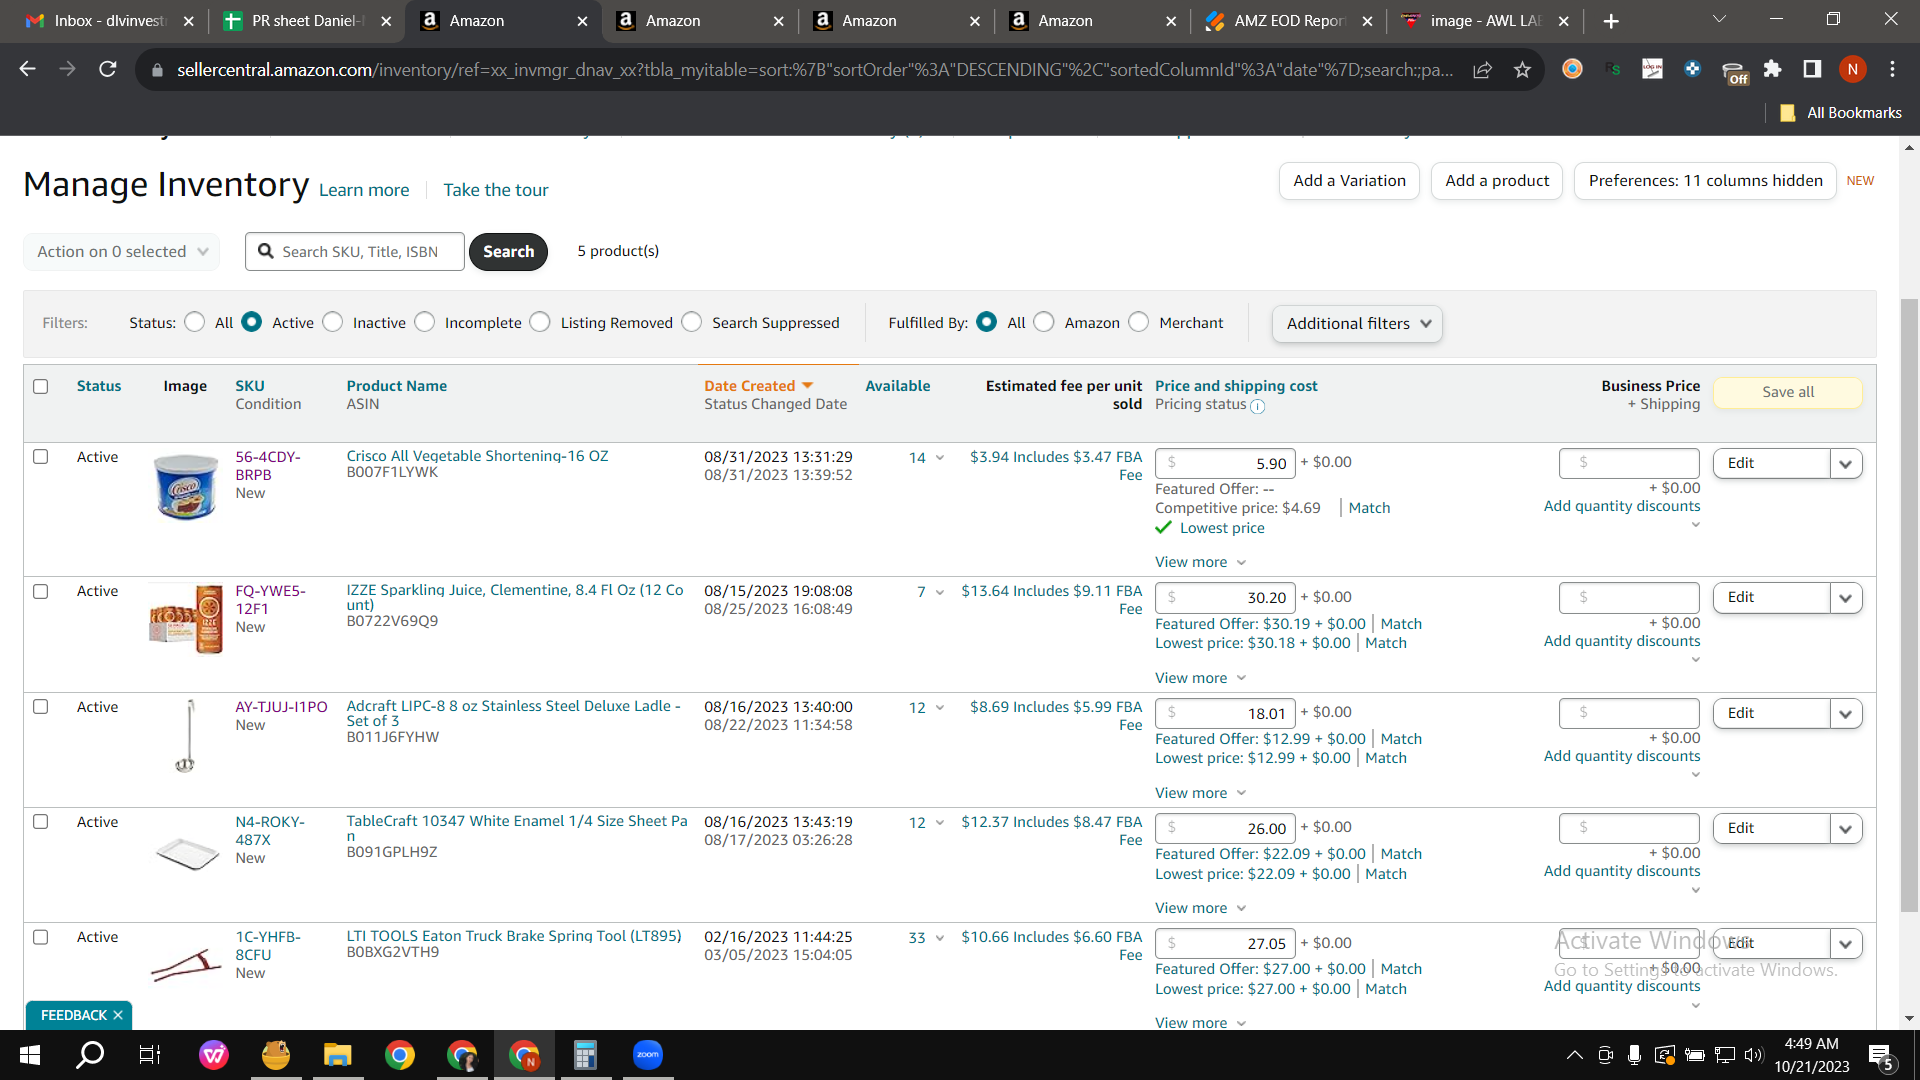Show hidden system tray icons

[x=1574, y=1055]
